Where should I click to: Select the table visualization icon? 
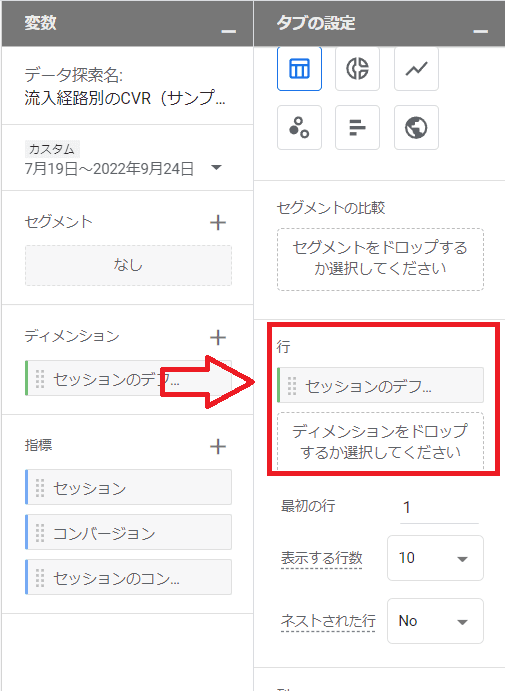(299, 69)
